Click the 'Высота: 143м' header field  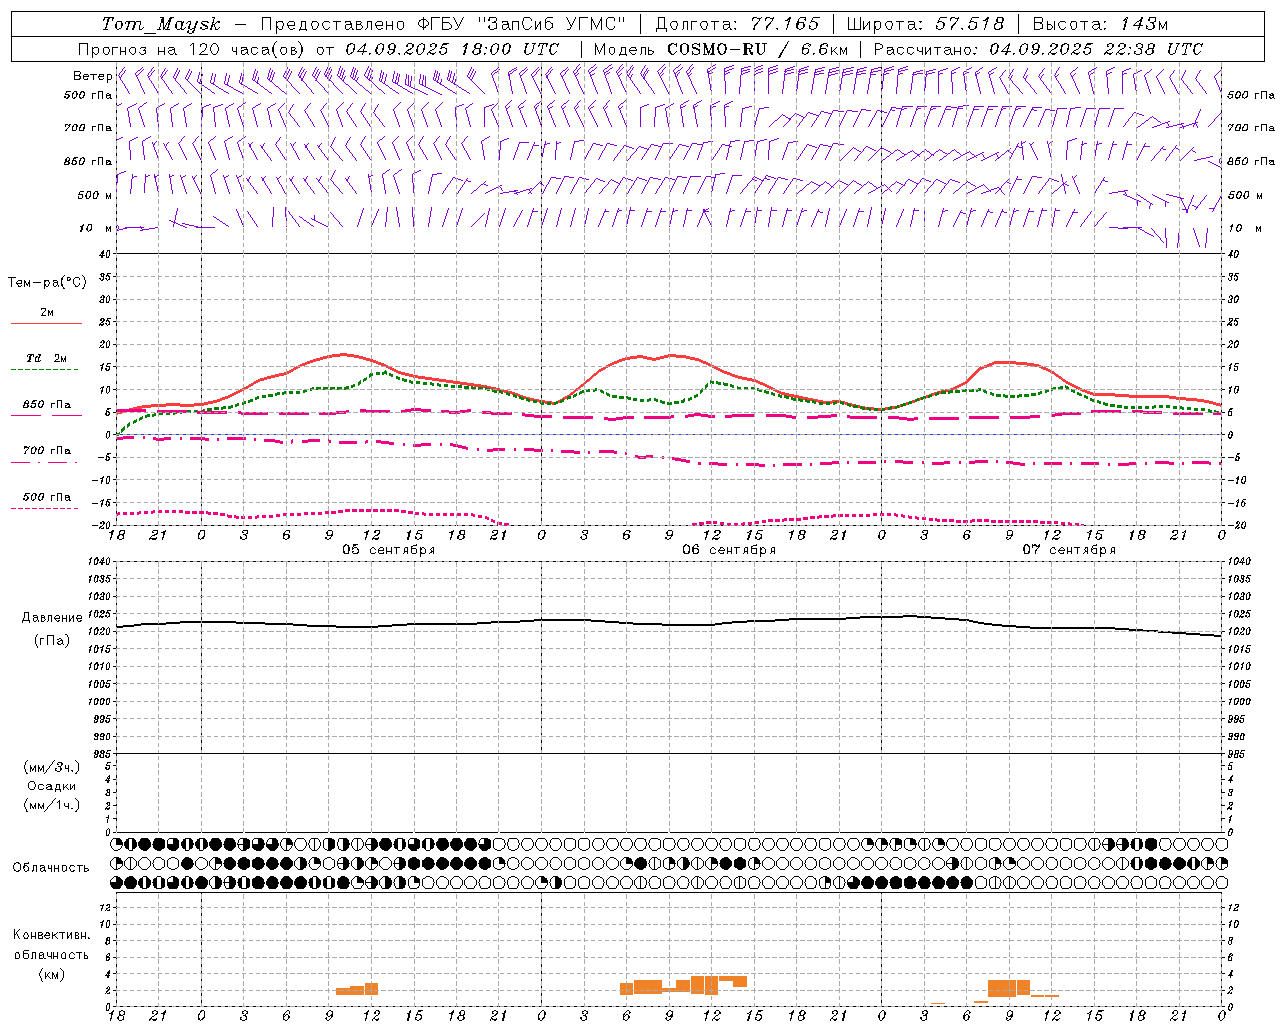tap(1100, 24)
